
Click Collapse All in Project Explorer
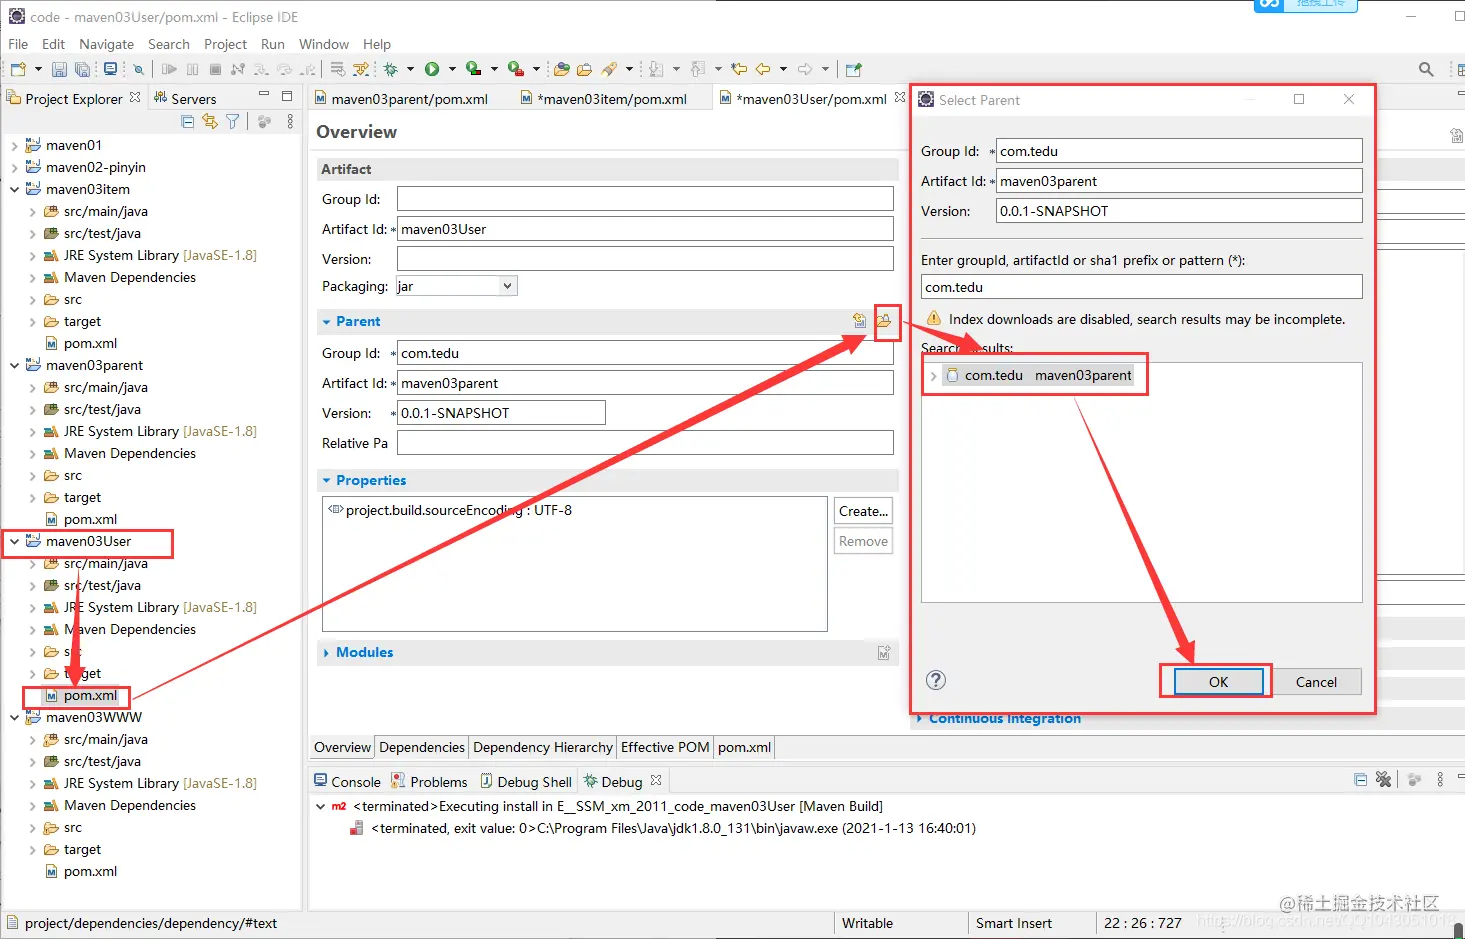tap(188, 121)
